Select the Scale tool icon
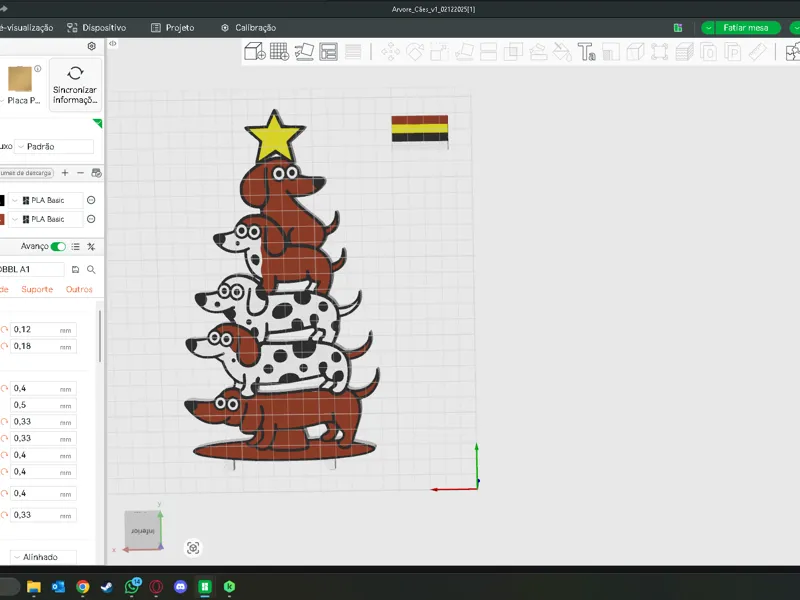Viewport: 800px width, 600px height. pos(439,52)
